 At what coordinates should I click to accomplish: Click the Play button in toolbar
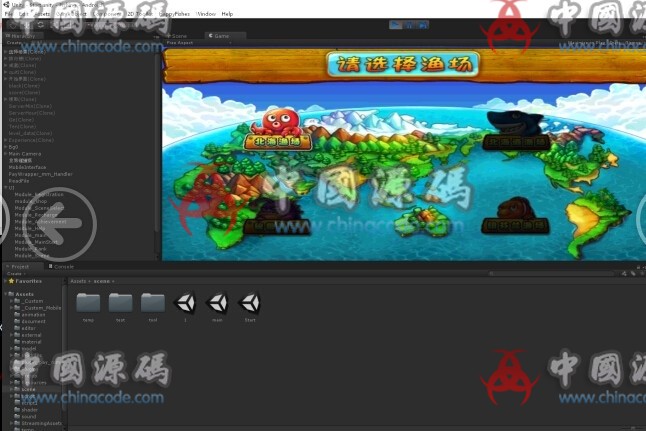point(396,25)
